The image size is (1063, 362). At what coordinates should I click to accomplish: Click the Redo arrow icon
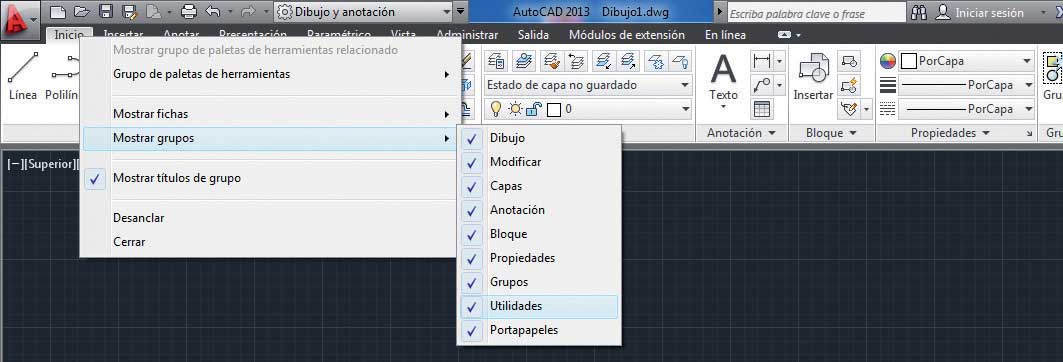(x=247, y=12)
